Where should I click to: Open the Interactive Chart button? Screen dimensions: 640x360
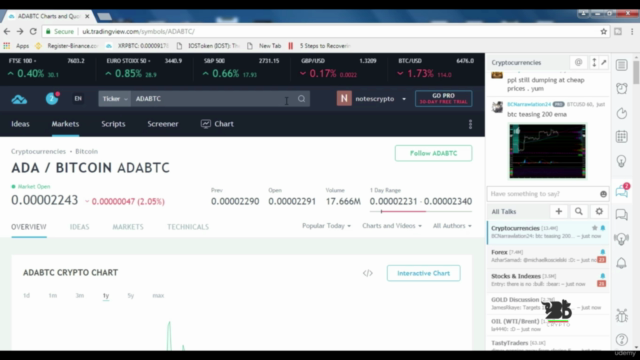424,273
